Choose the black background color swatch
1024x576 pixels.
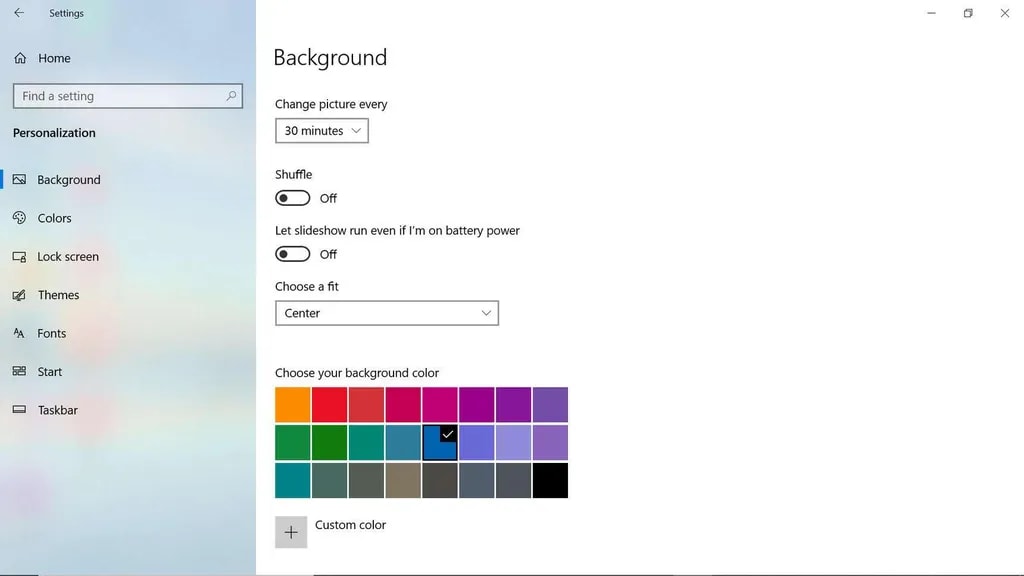[x=550, y=480]
